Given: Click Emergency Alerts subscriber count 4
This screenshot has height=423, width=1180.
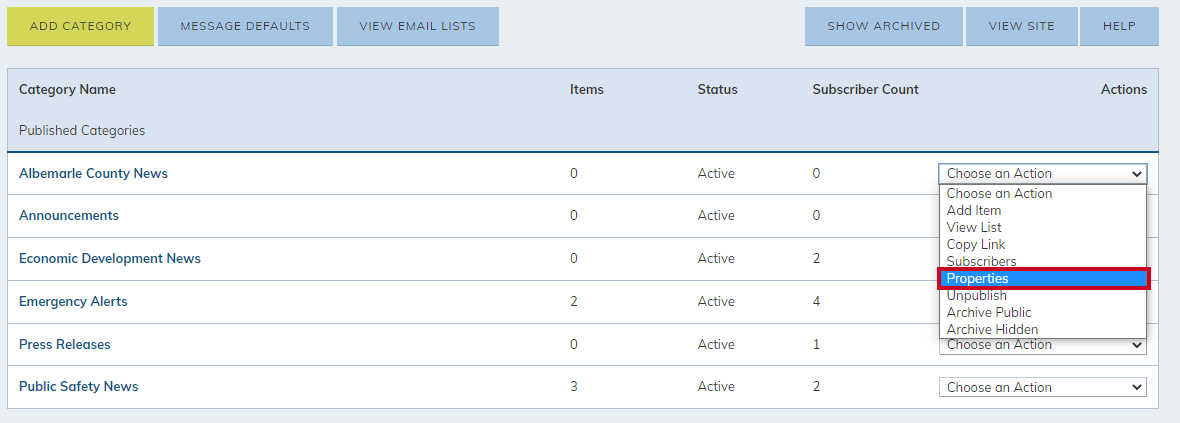Looking at the screenshot, I should [817, 301].
